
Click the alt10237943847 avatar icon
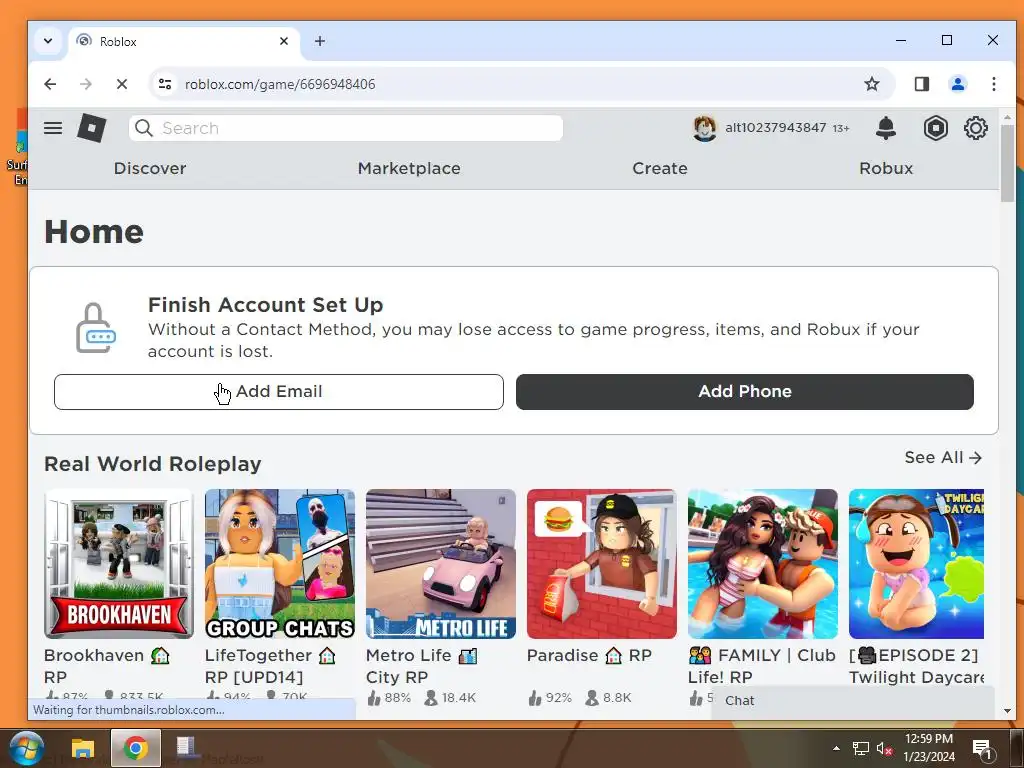705,128
